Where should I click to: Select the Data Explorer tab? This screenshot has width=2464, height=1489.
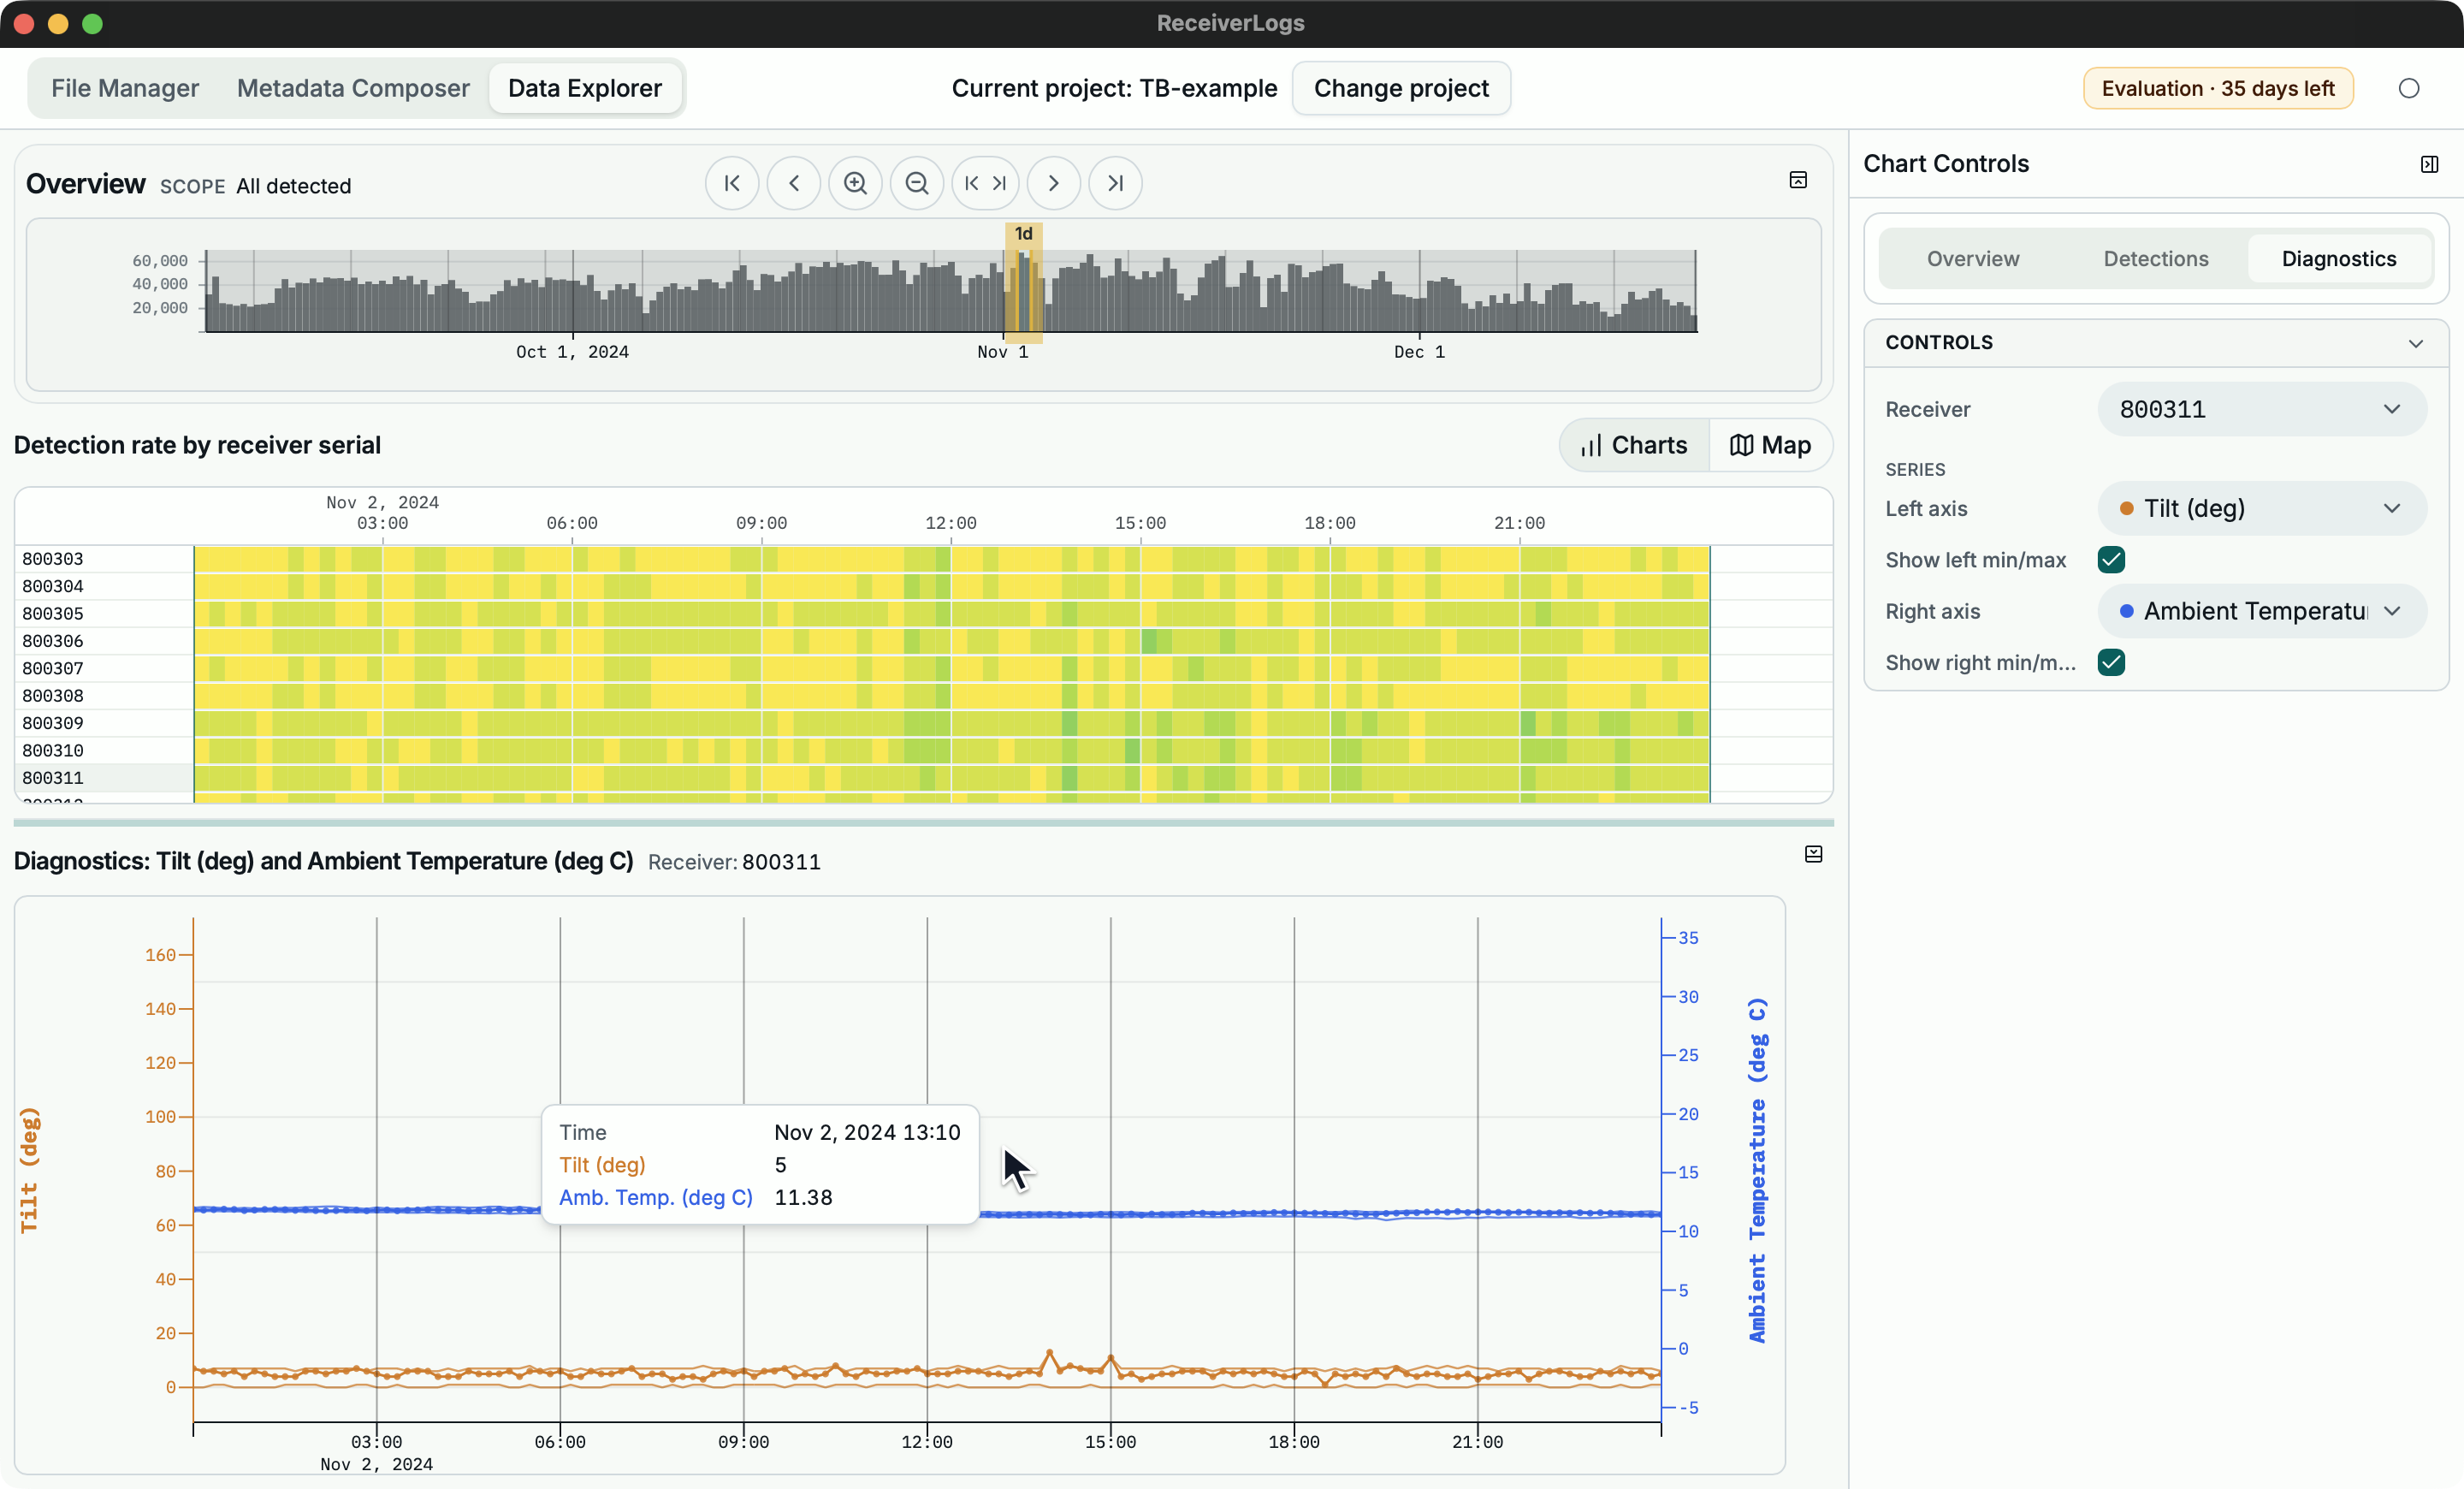(x=585, y=88)
